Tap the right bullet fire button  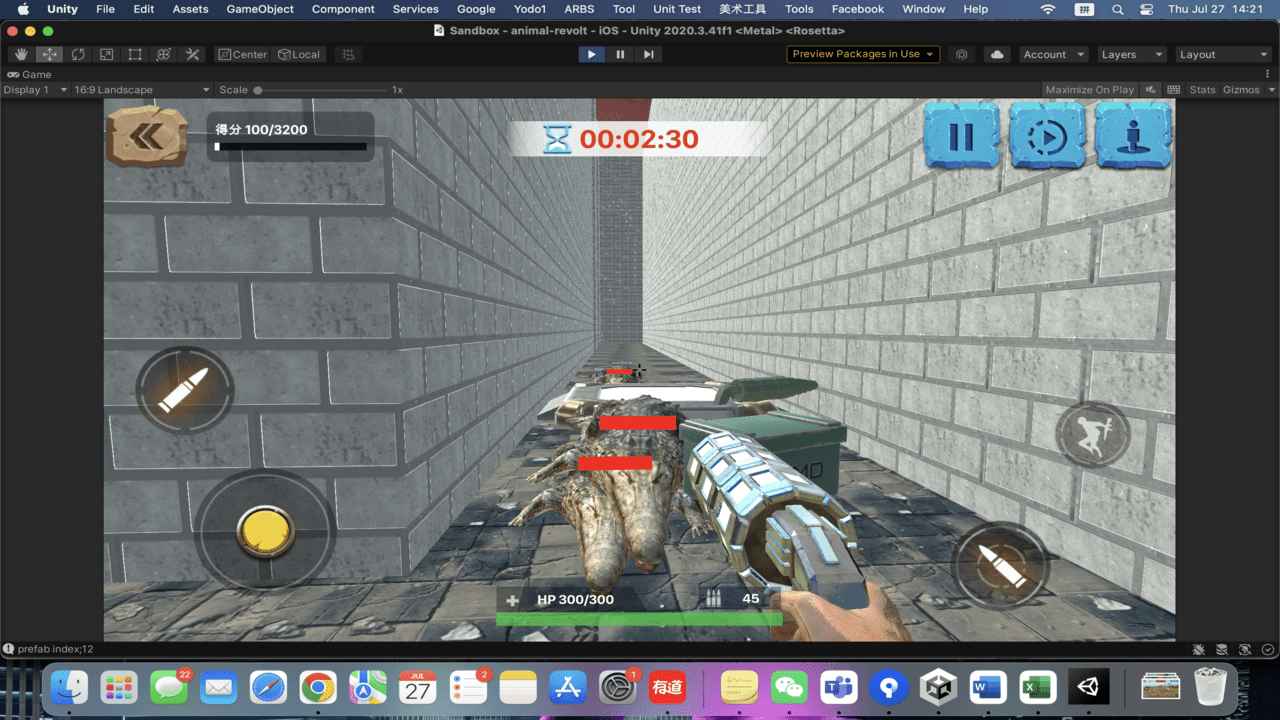1000,566
